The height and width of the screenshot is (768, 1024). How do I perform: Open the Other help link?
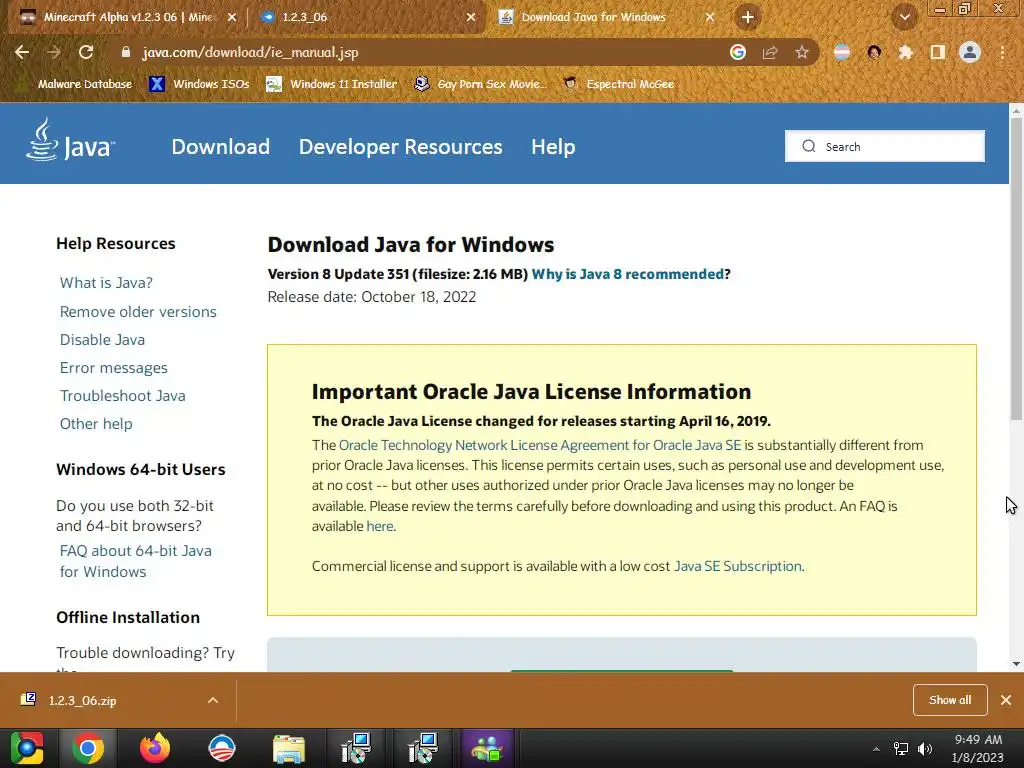(x=96, y=424)
